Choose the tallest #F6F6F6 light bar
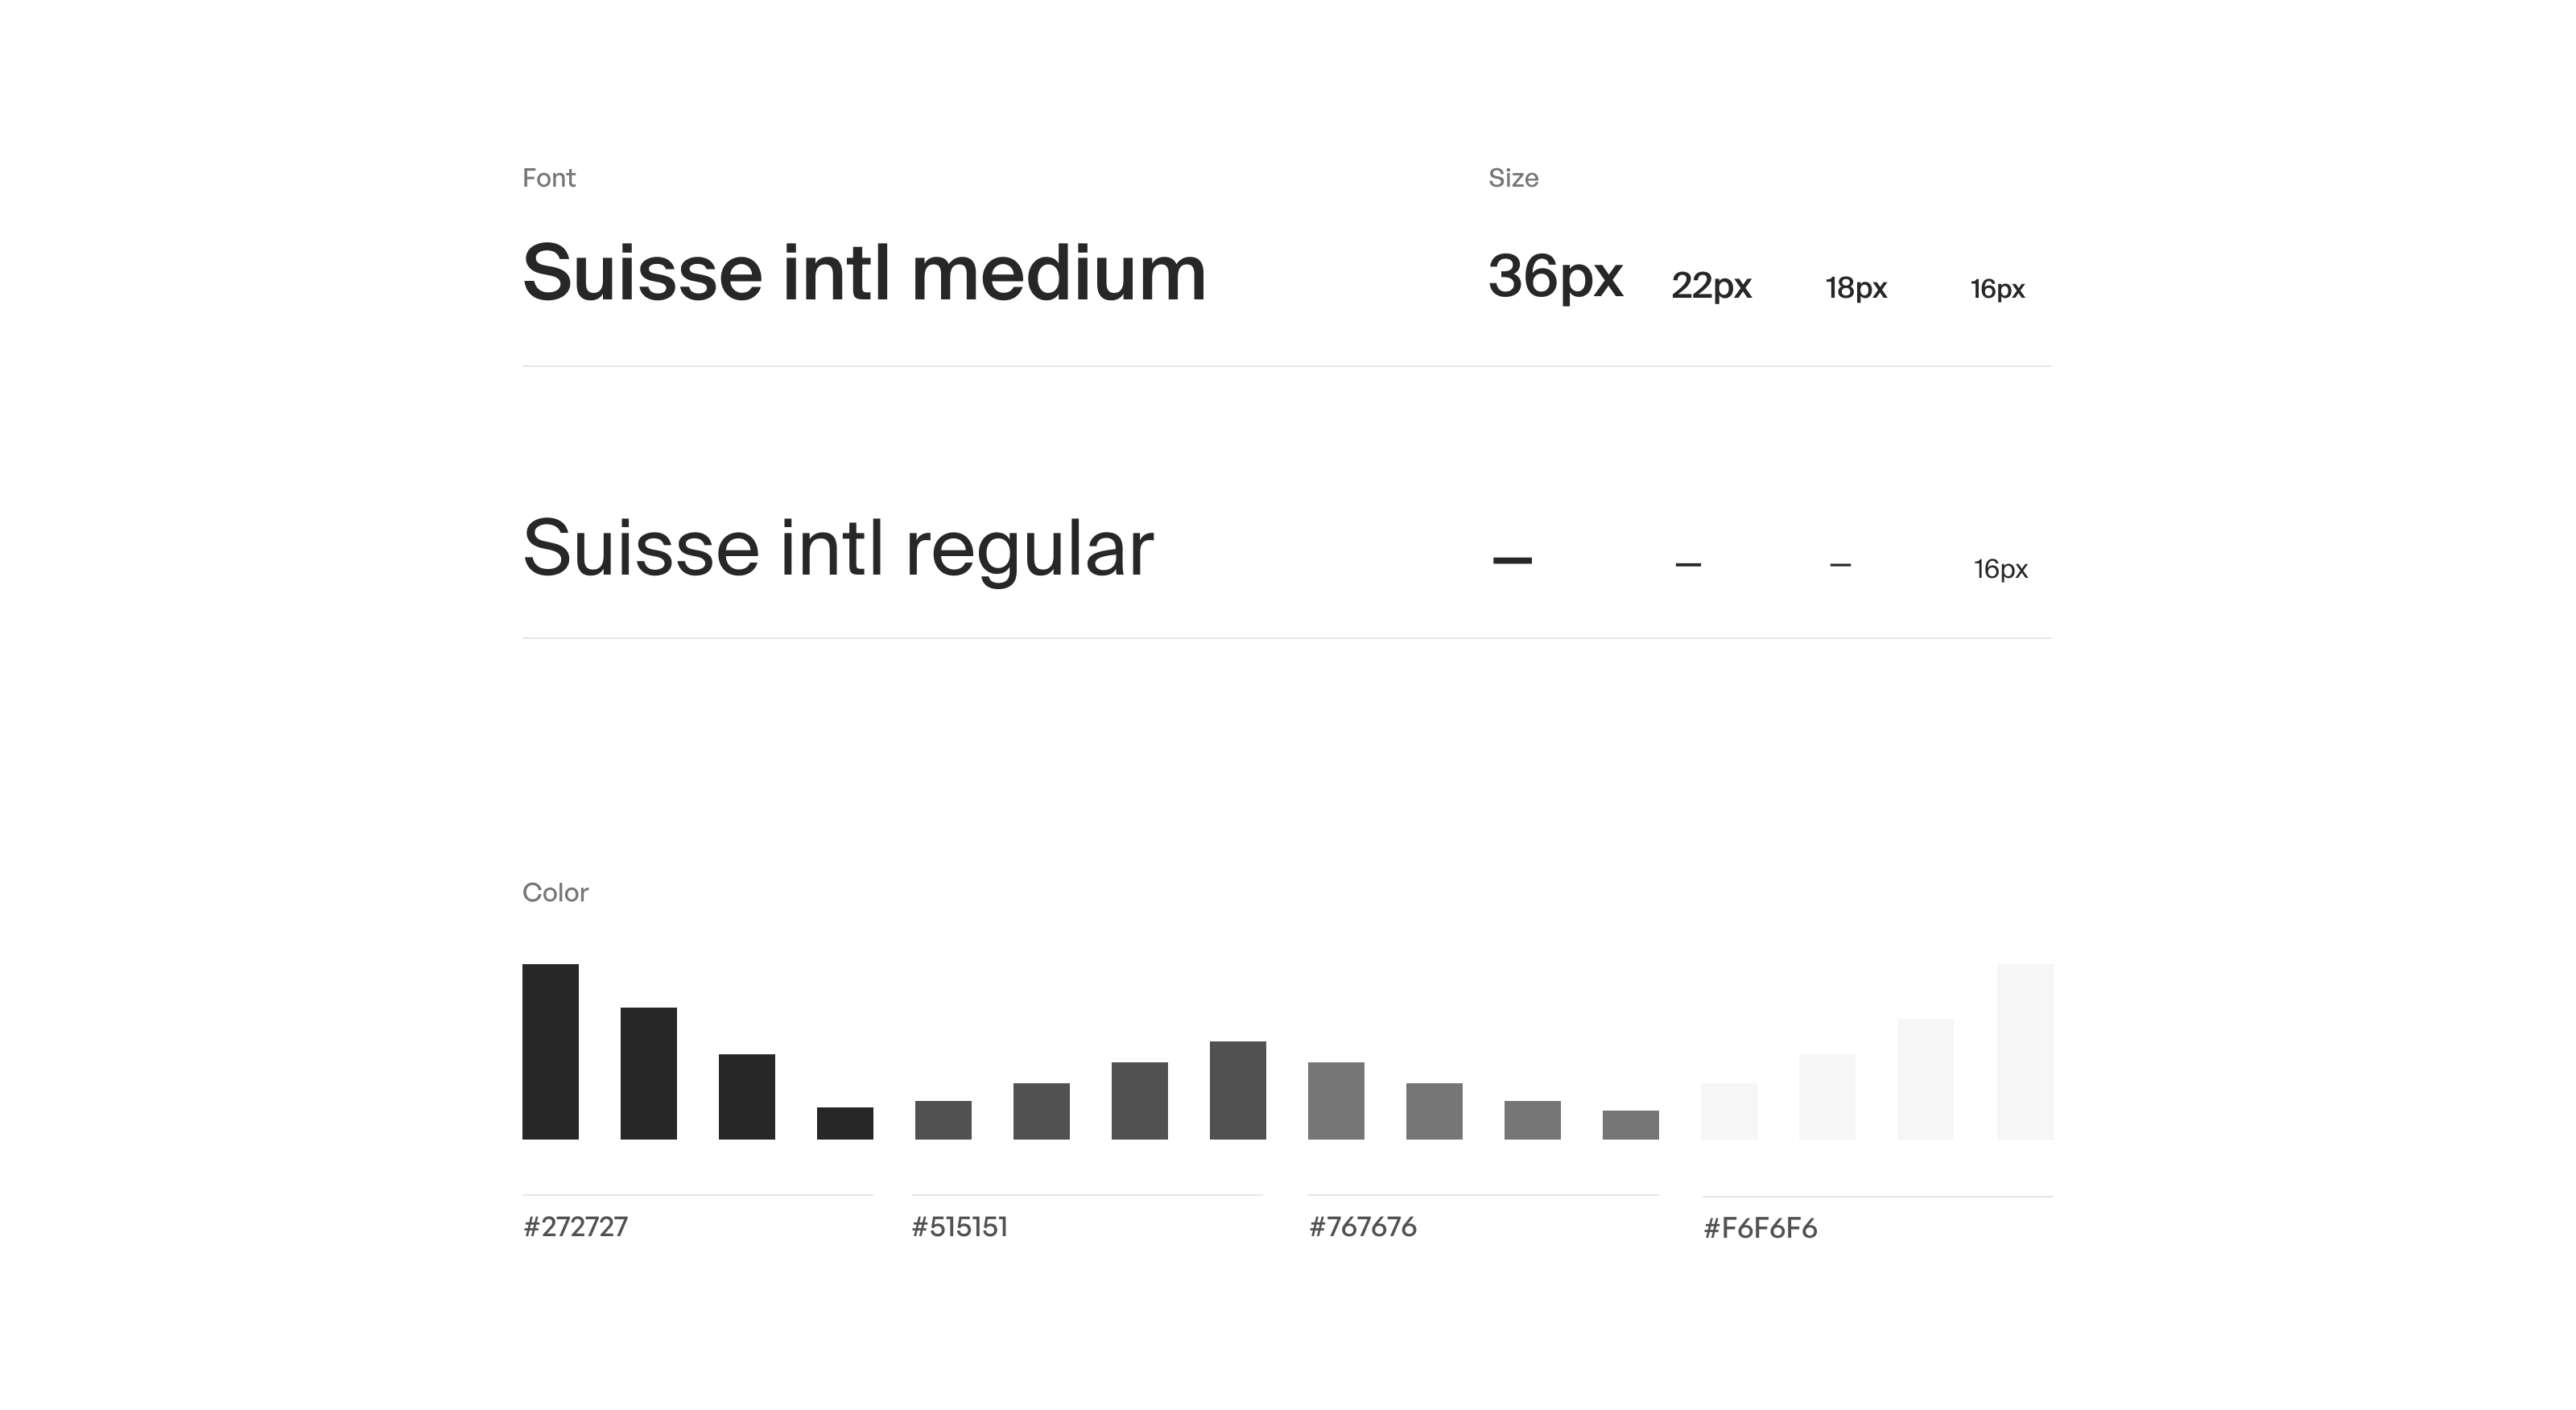Image resolution: width=2576 pixels, height=1410 pixels. (x=2024, y=1051)
